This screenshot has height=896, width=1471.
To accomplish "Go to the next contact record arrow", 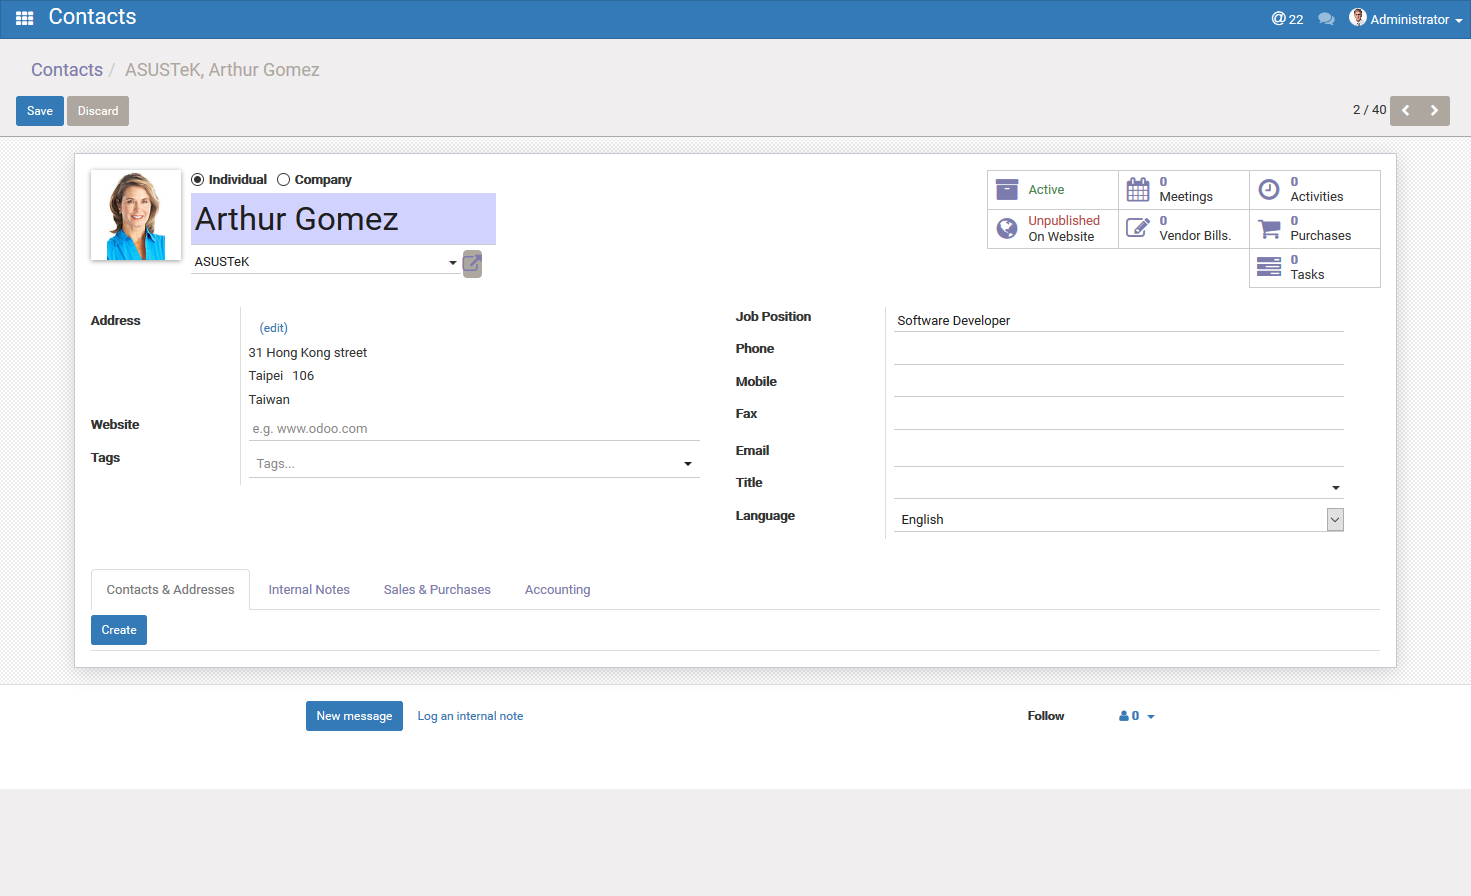I will click(1434, 110).
